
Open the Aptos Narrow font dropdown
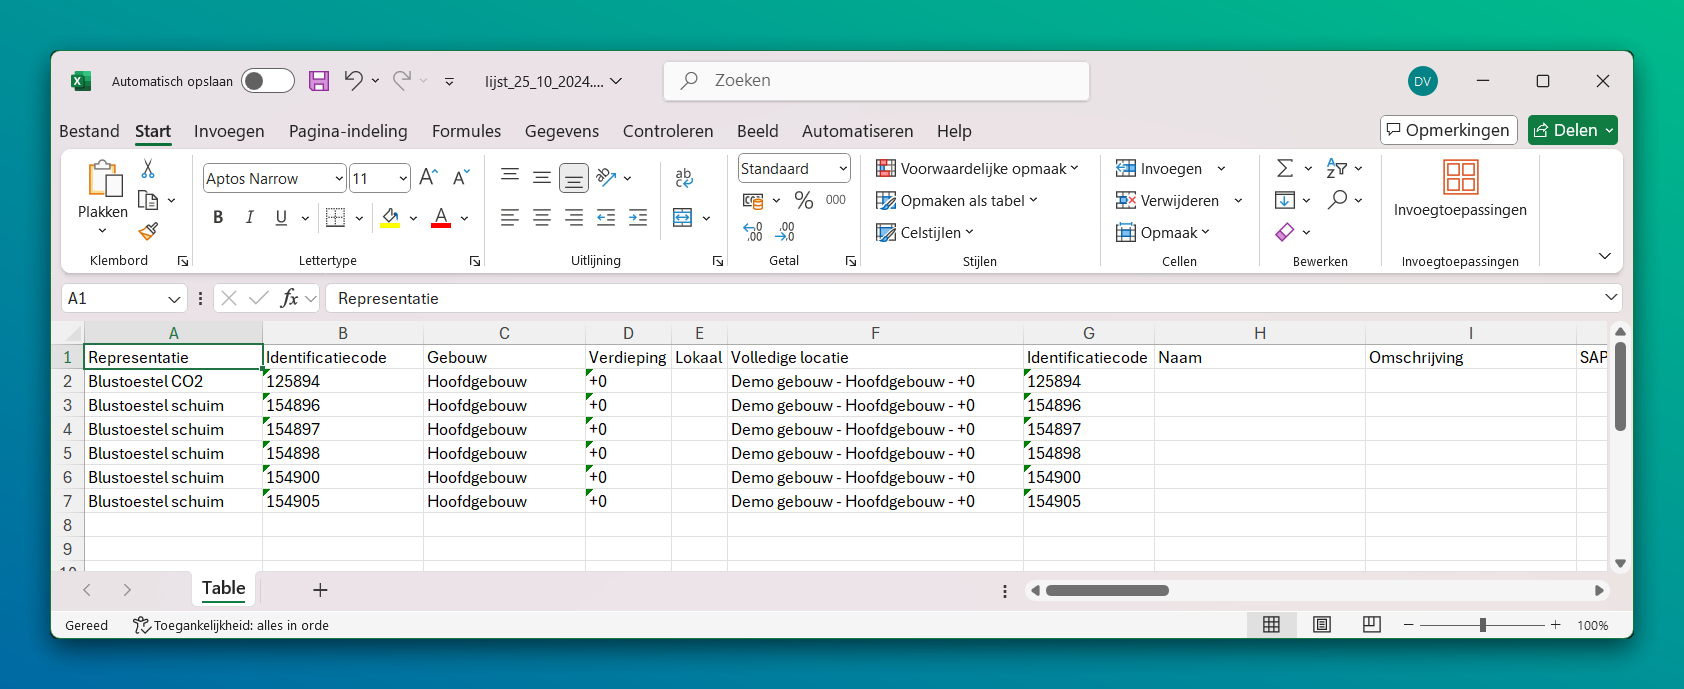point(339,179)
